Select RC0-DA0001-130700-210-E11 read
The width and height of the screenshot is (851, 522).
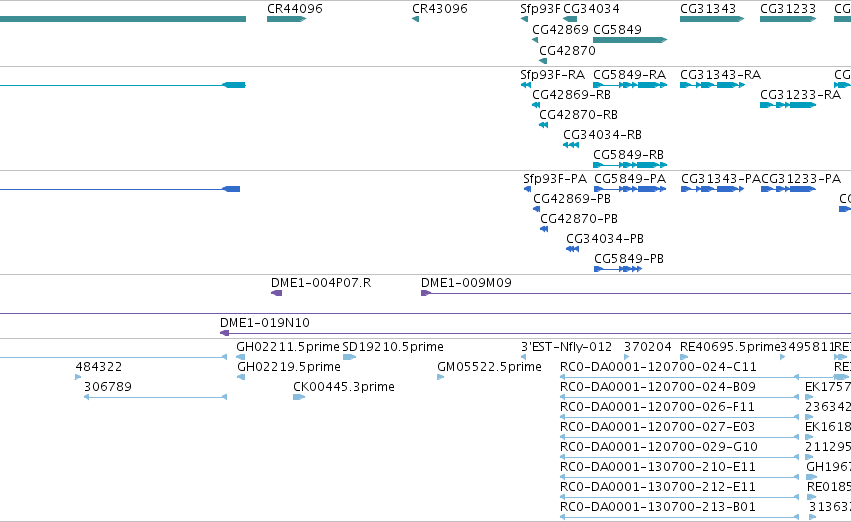pos(679,478)
